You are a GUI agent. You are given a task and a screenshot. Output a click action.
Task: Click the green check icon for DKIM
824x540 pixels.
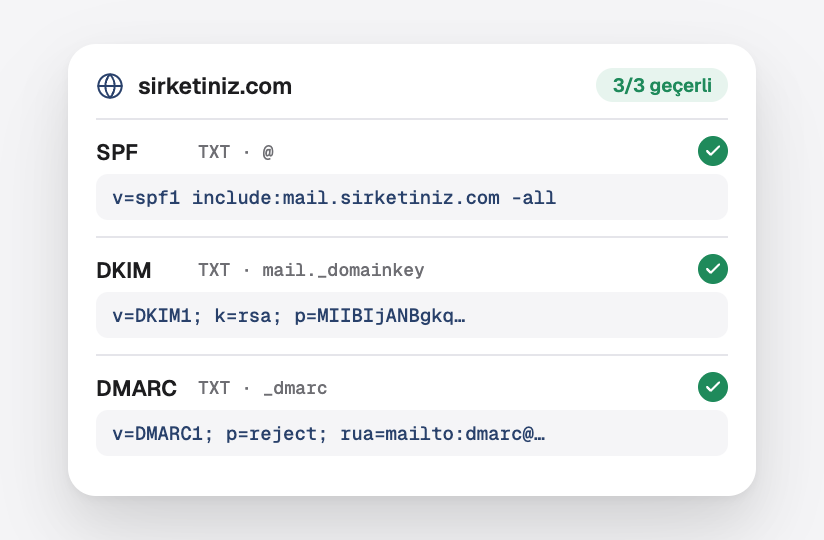coord(713,269)
